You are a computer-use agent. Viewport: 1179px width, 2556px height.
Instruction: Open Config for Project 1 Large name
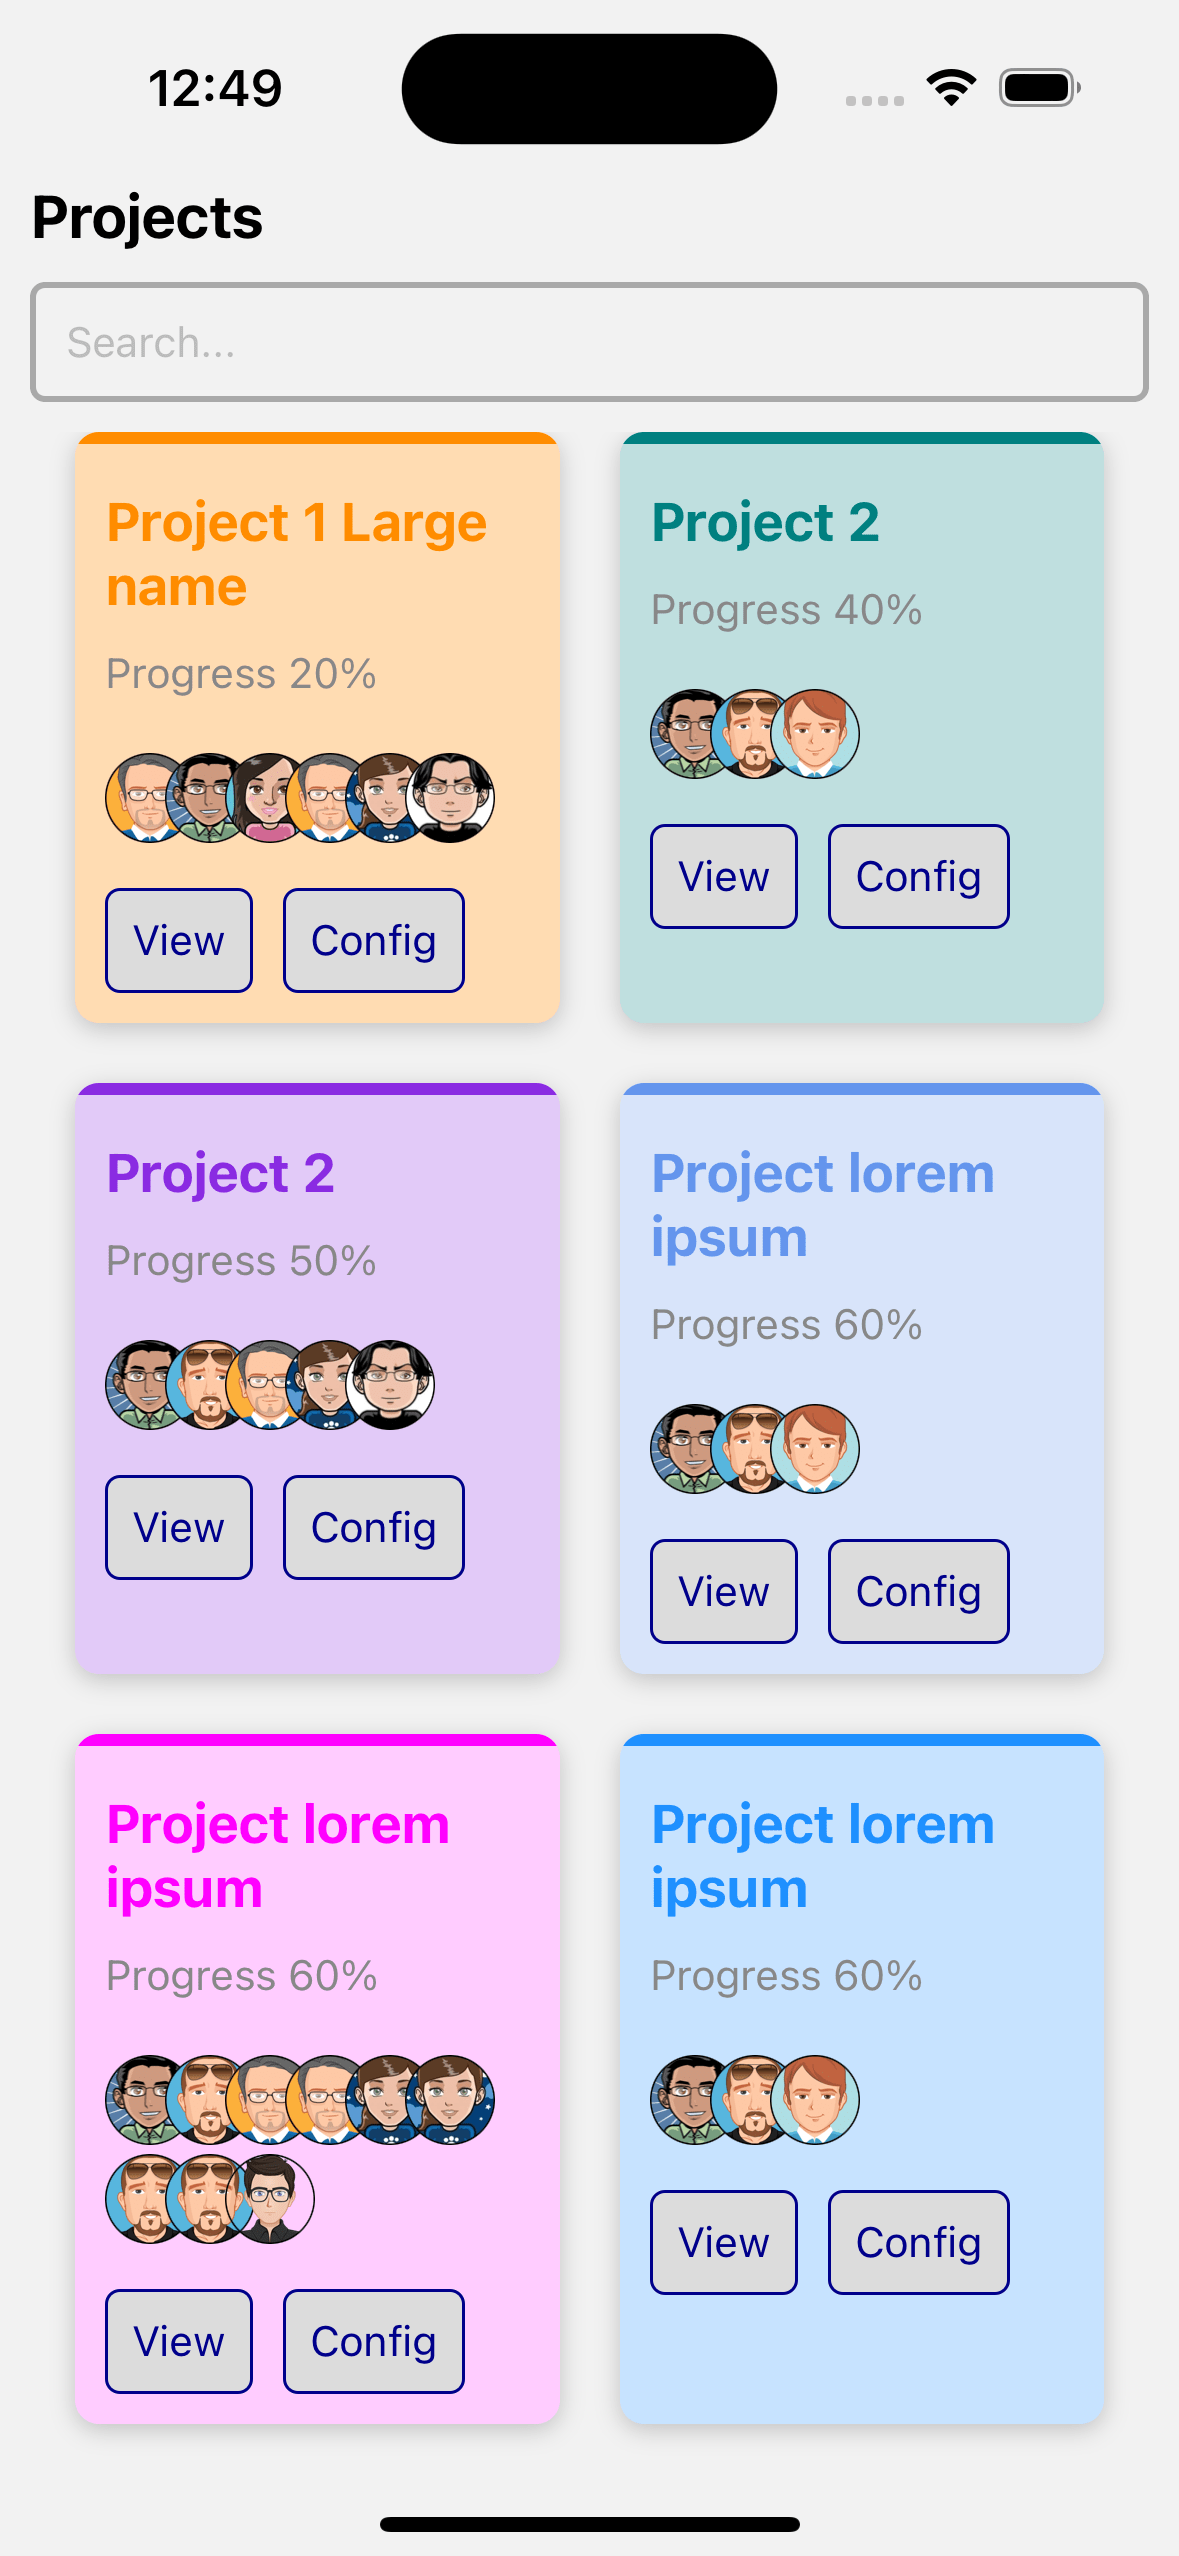pos(373,940)
